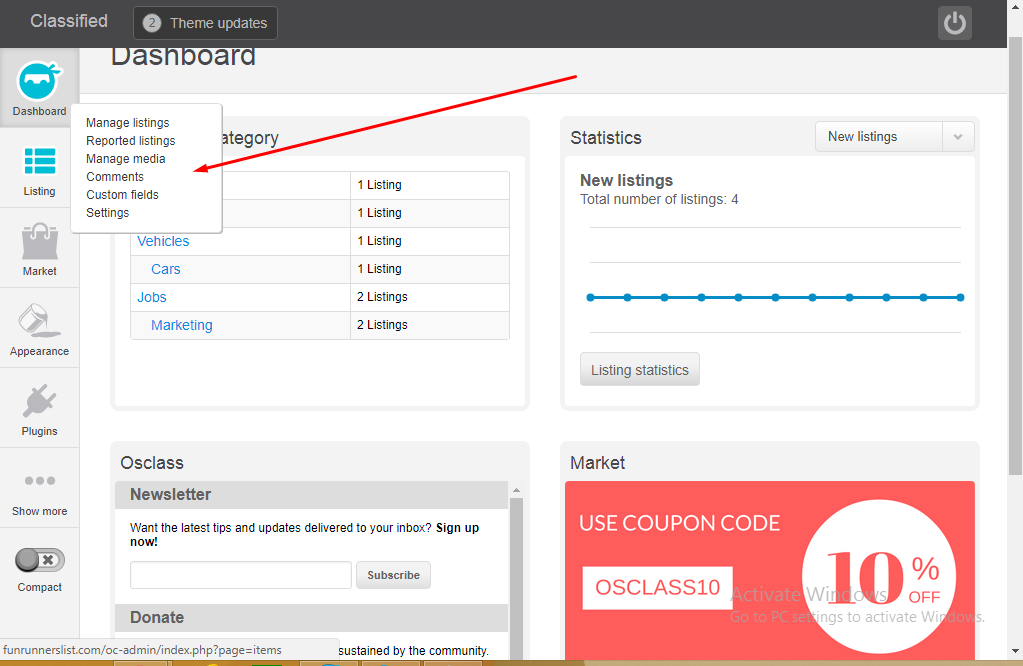The image size is (1023, 666).
Task: Open the New listings selector arrow
Action: 960,136
